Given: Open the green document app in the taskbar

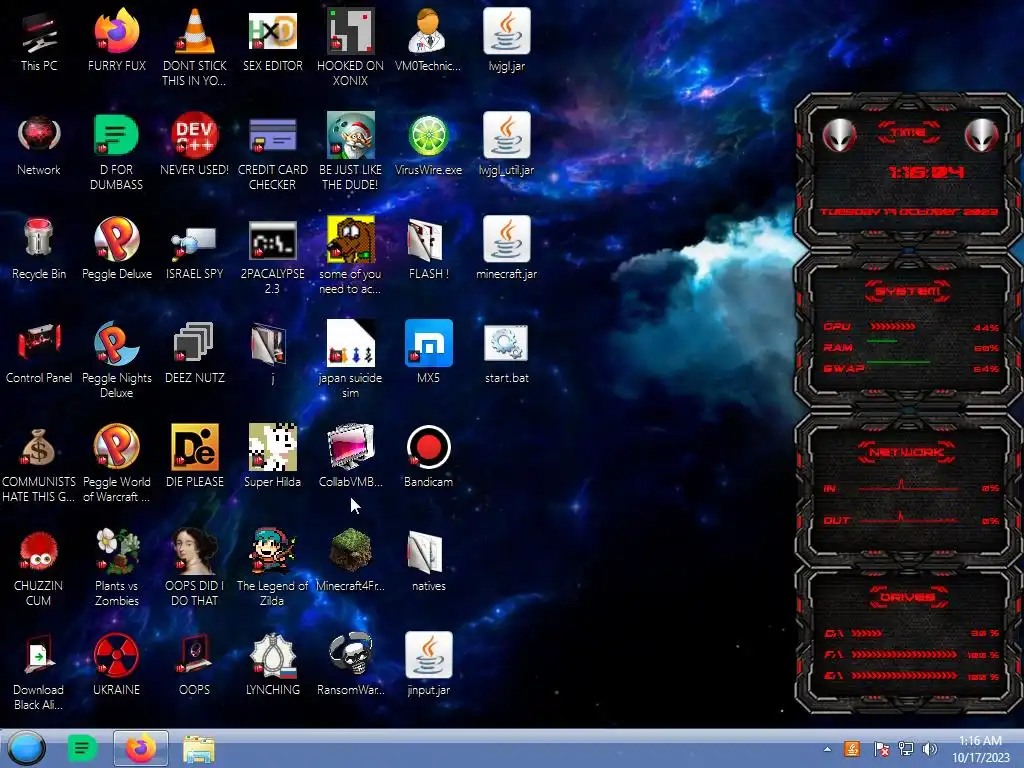Looking at the screenshot, I should (x=82, y=748).
